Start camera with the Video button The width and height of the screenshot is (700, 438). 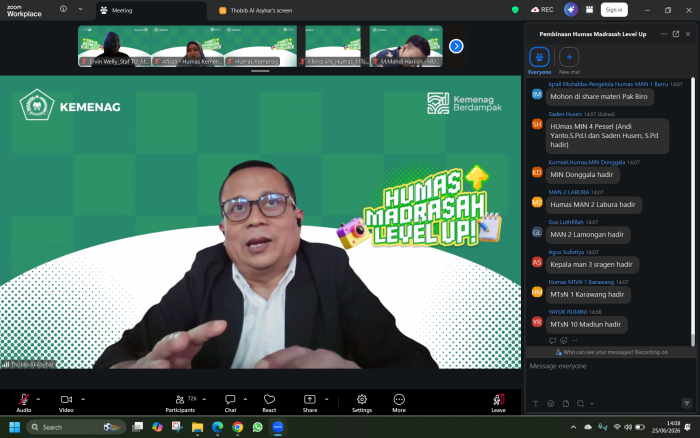tap(66, 403)
